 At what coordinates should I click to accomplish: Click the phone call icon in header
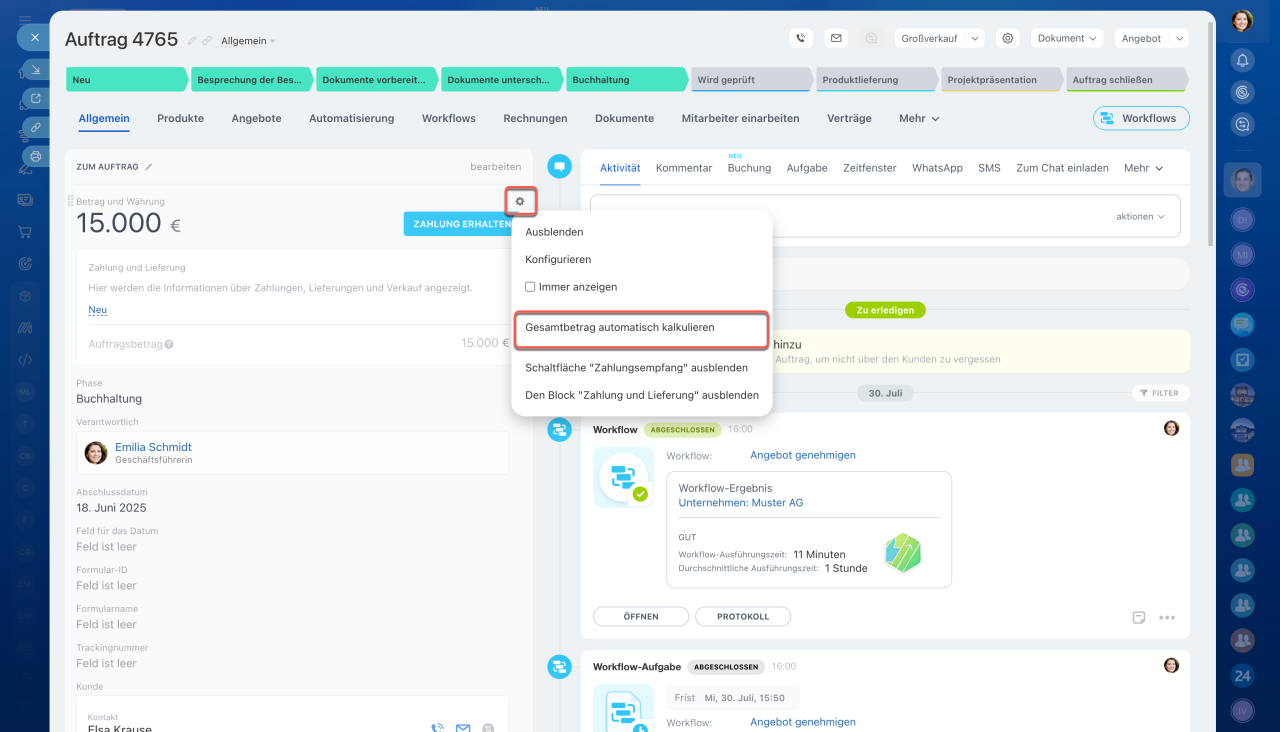pyautogui.click(x=800, y=38)
